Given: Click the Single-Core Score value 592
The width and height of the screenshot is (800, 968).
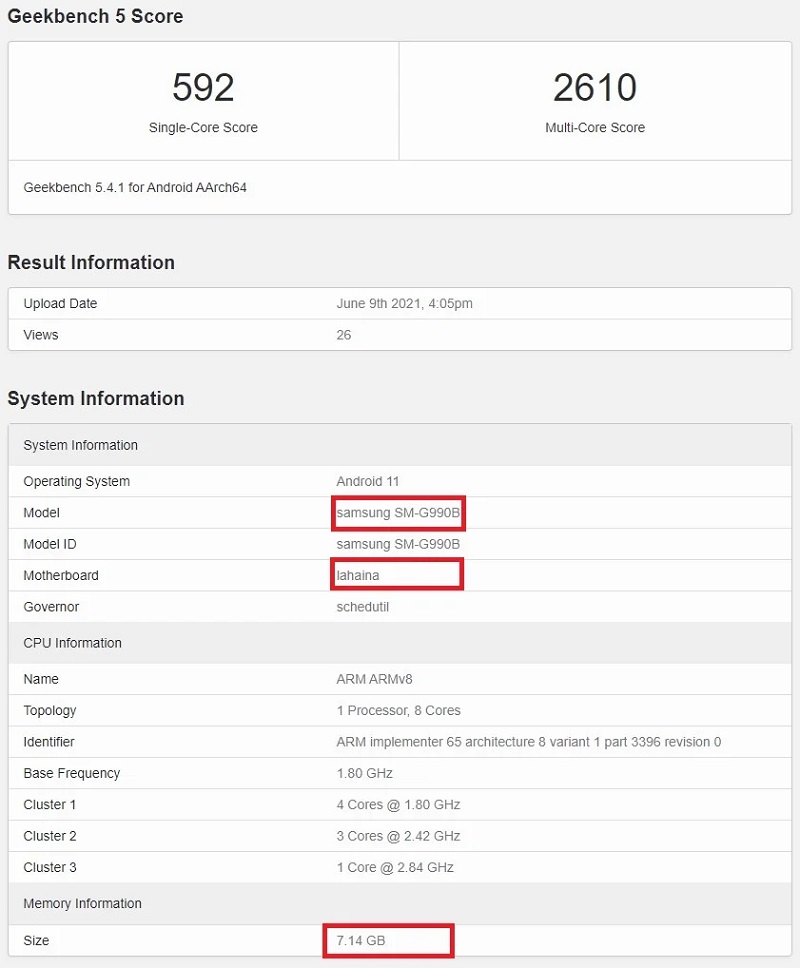Looking at the screenshot, I should pyautogui.click(x=203, y=88).
